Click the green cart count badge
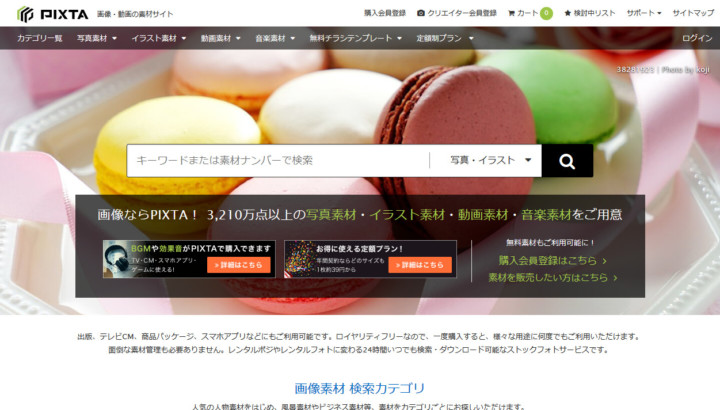This screenshot has height=410, width=720. point(546,13)
